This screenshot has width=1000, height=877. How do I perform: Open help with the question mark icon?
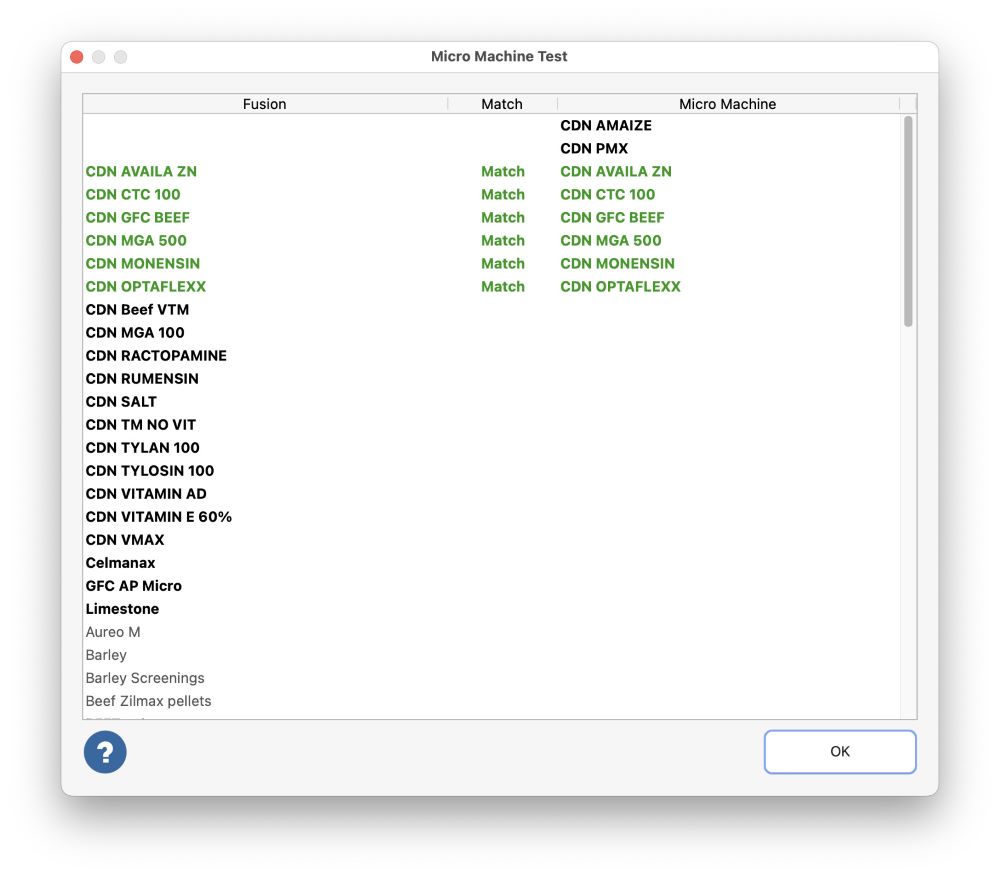pyautogui.click(x=105, y=752)
